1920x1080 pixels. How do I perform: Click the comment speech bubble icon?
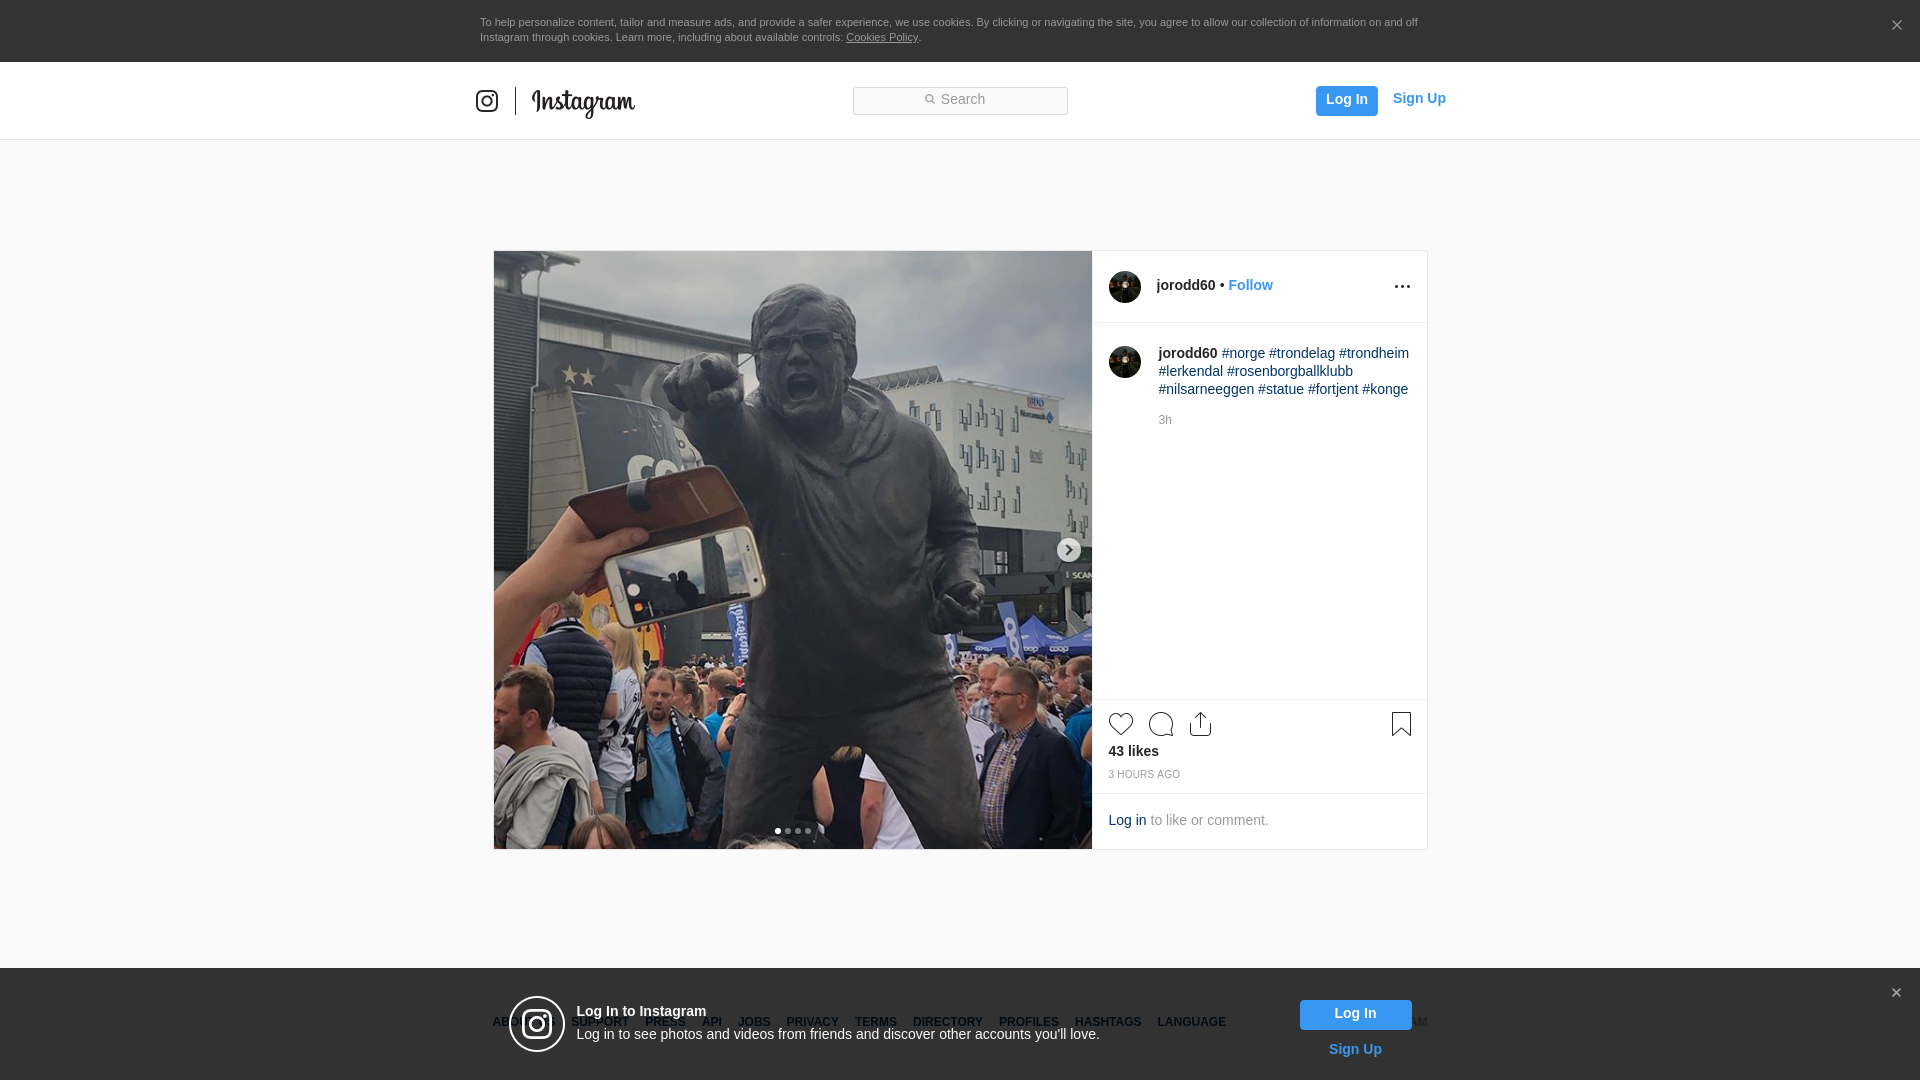pos(1161,724)
